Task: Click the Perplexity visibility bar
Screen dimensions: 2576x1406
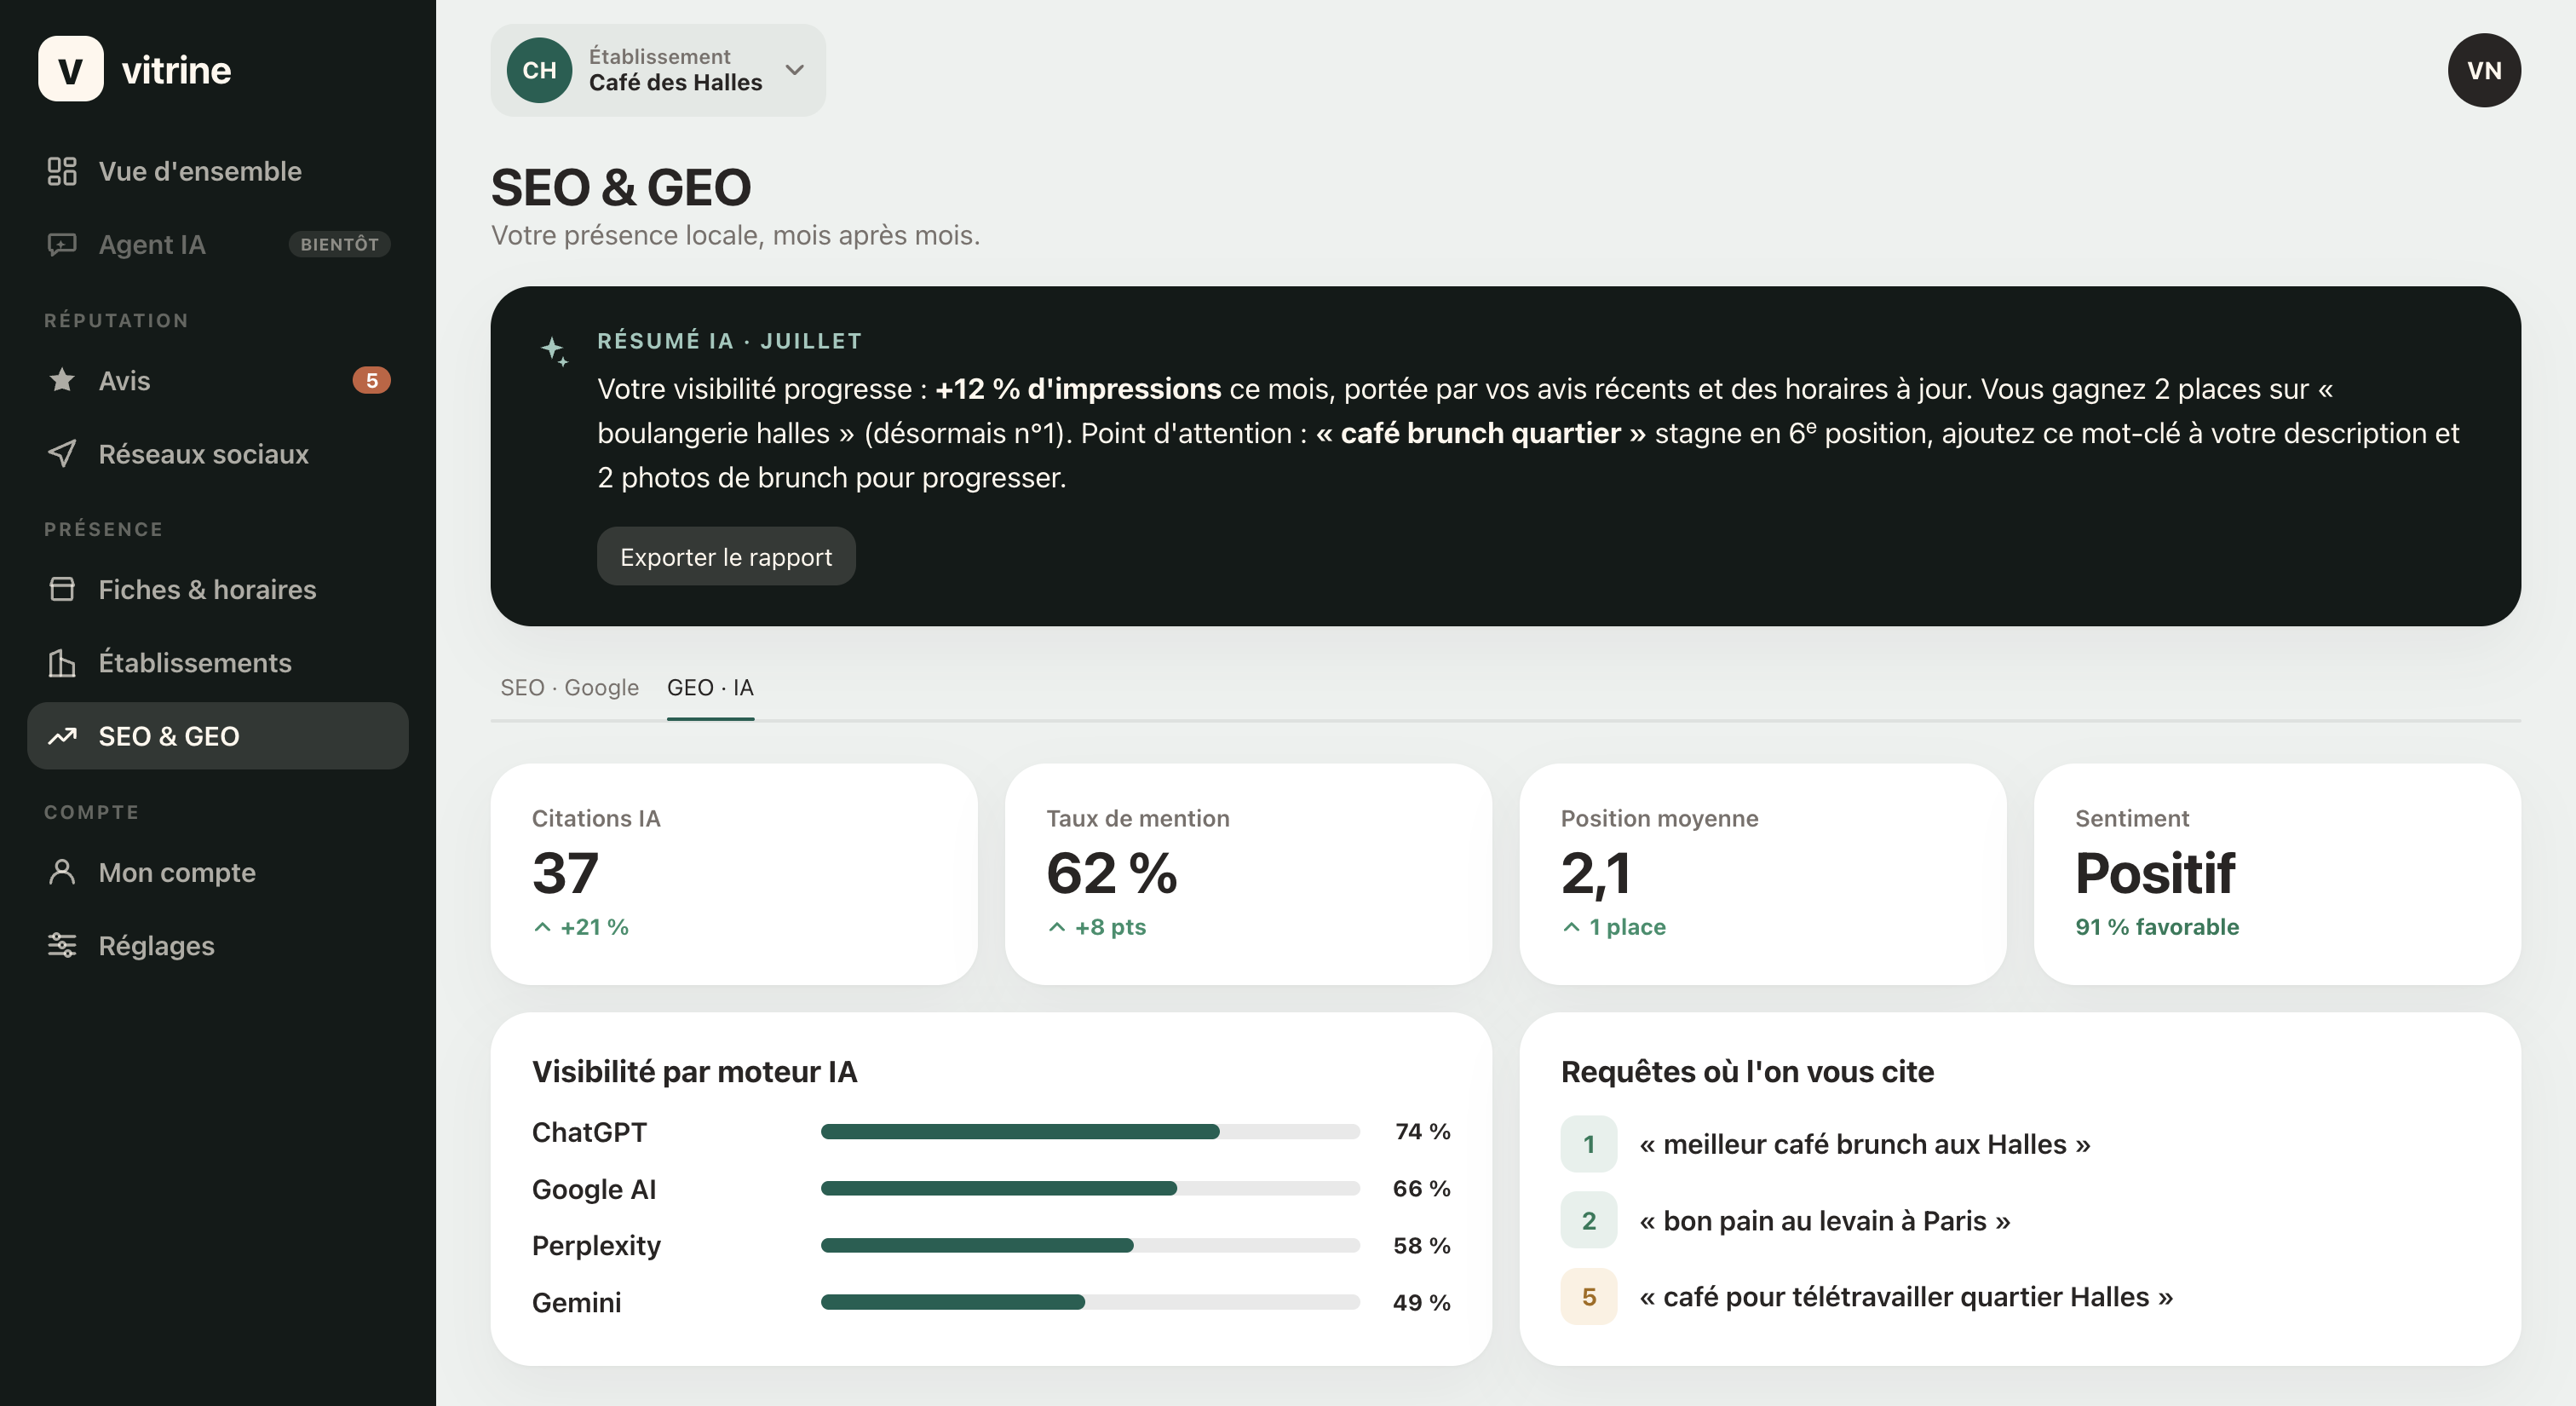Action: 1090,1245
